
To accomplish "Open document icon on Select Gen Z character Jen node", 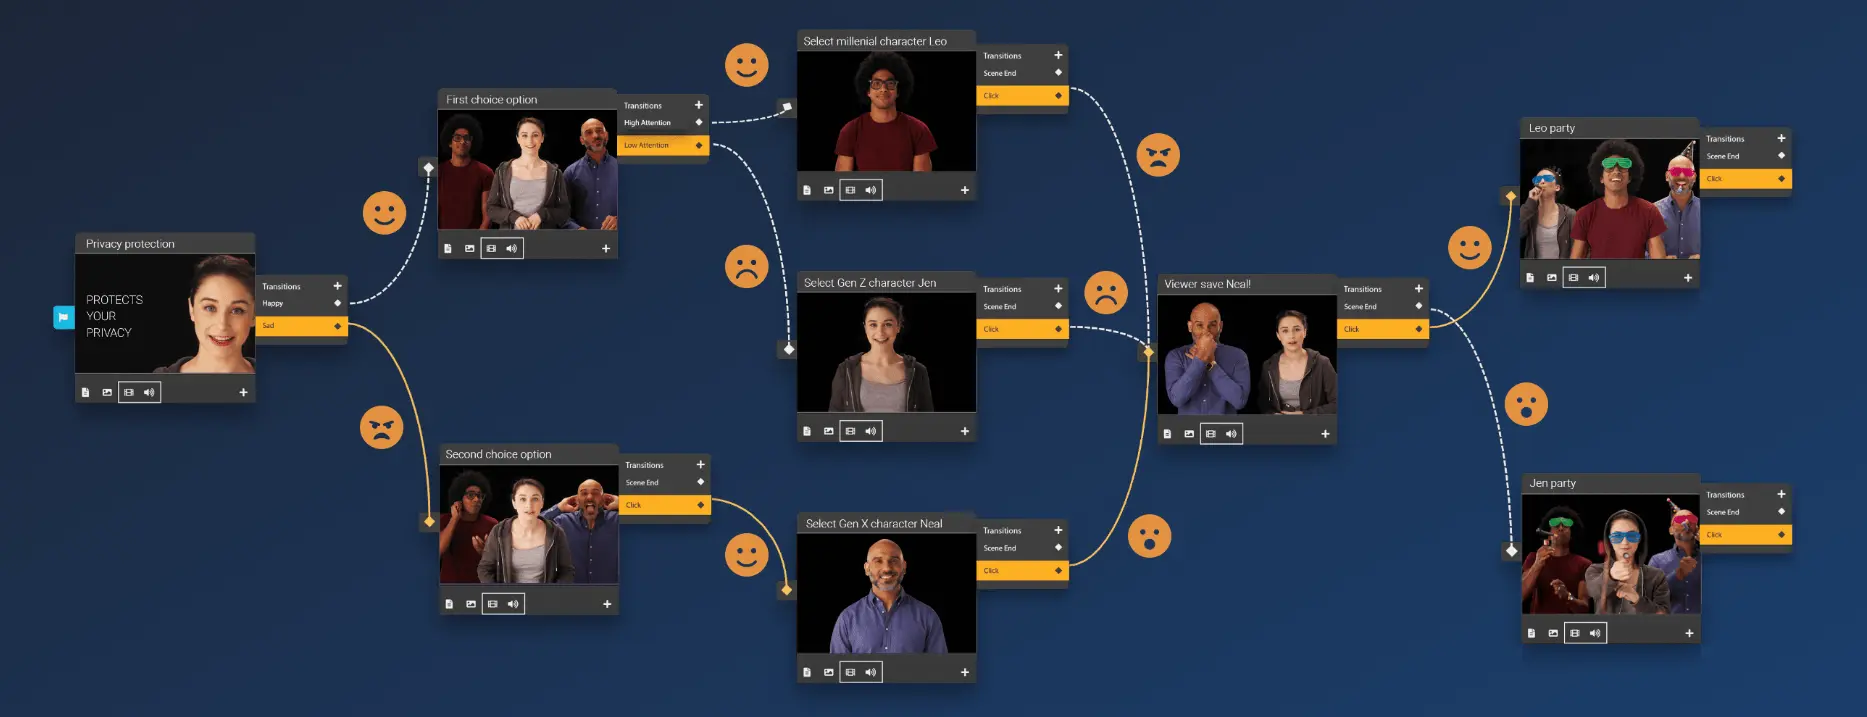I will (807, 431).
